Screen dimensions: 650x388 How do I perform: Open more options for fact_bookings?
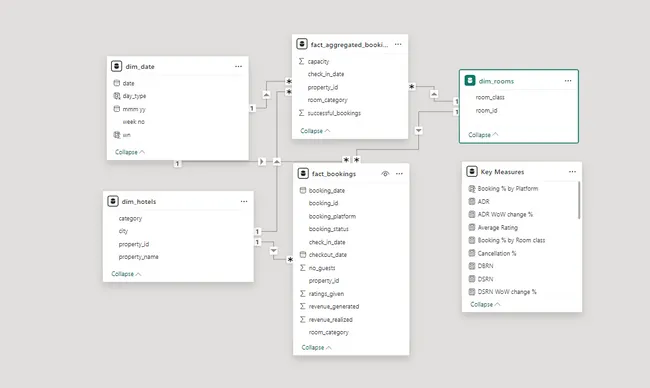pos(399,174)
